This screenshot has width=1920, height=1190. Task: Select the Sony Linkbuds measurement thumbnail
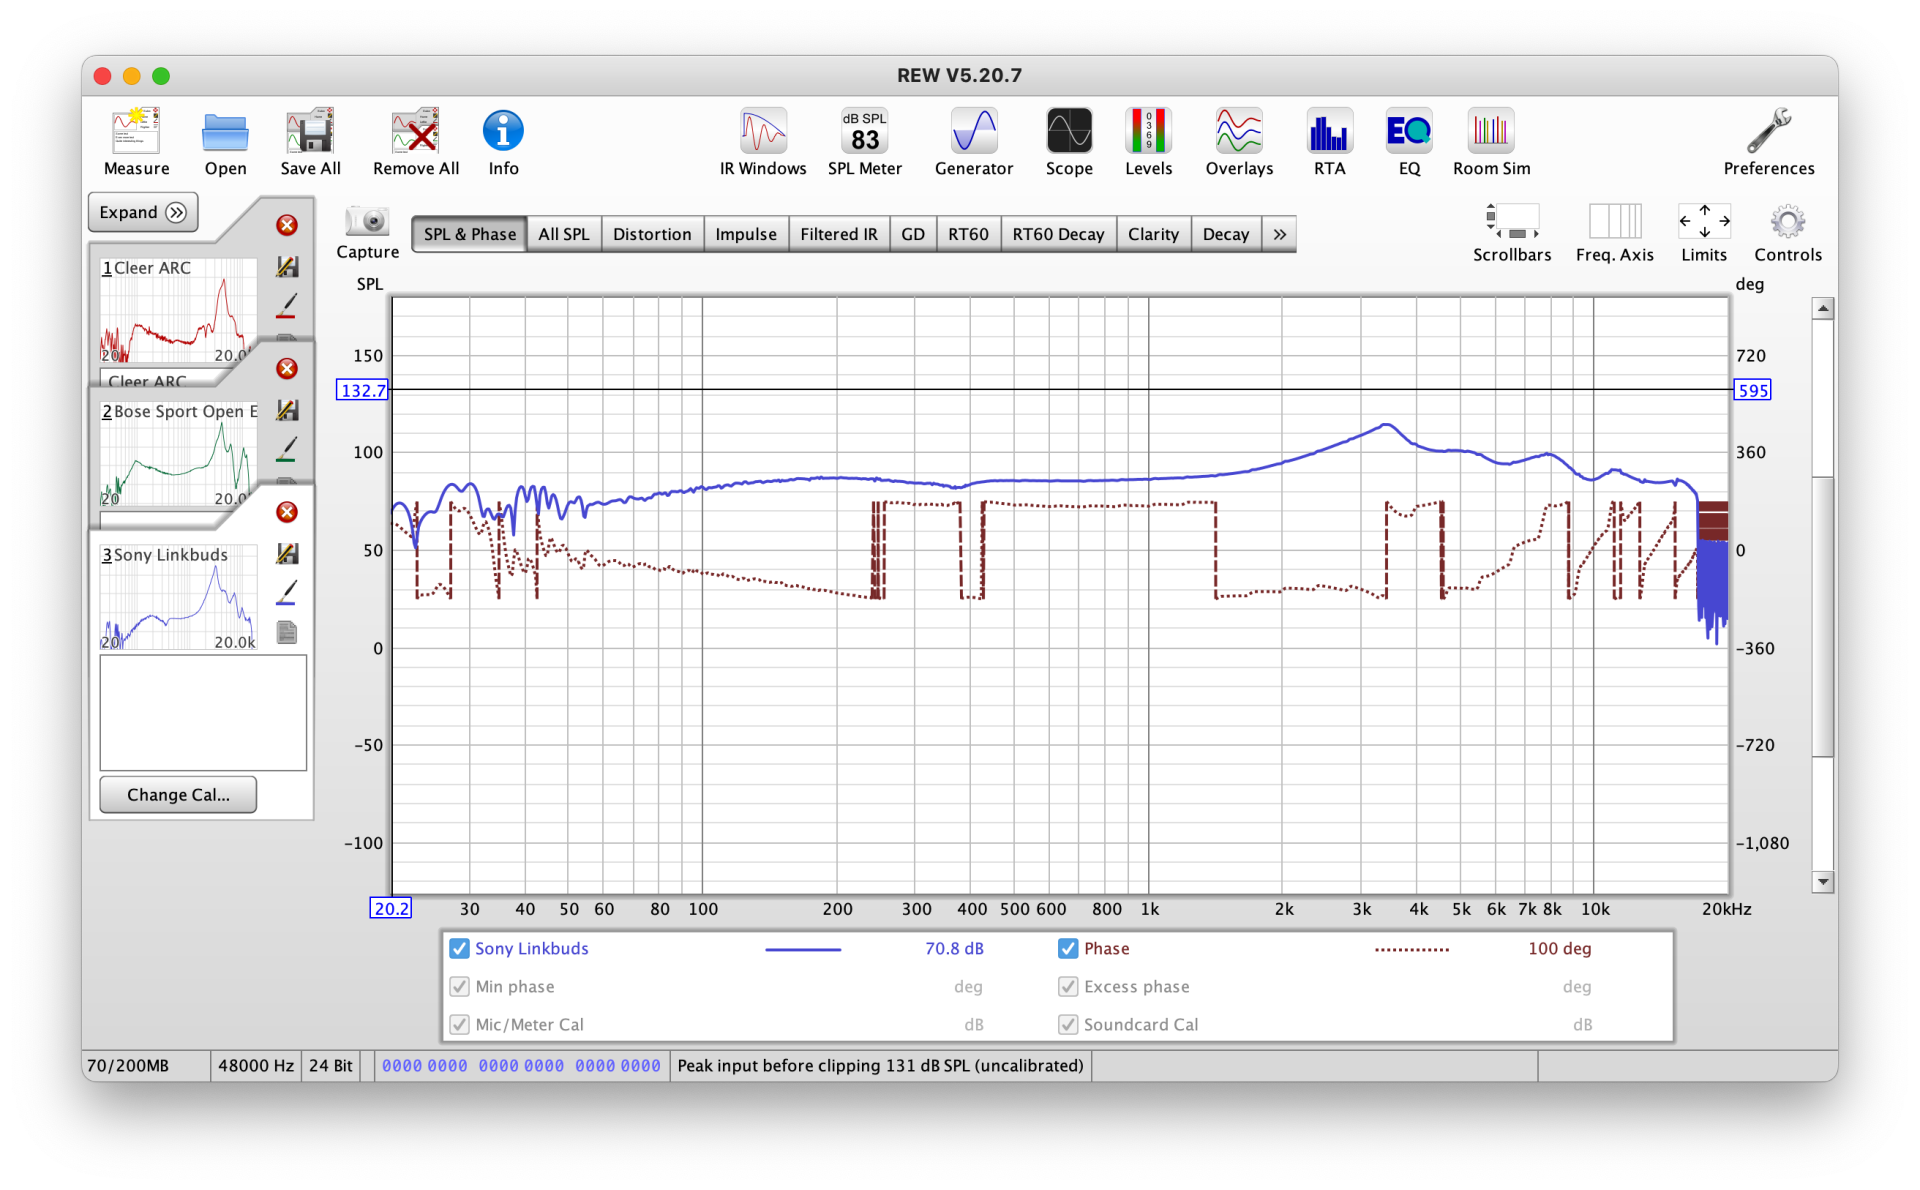pyautogui.click(x=178, y=596)
